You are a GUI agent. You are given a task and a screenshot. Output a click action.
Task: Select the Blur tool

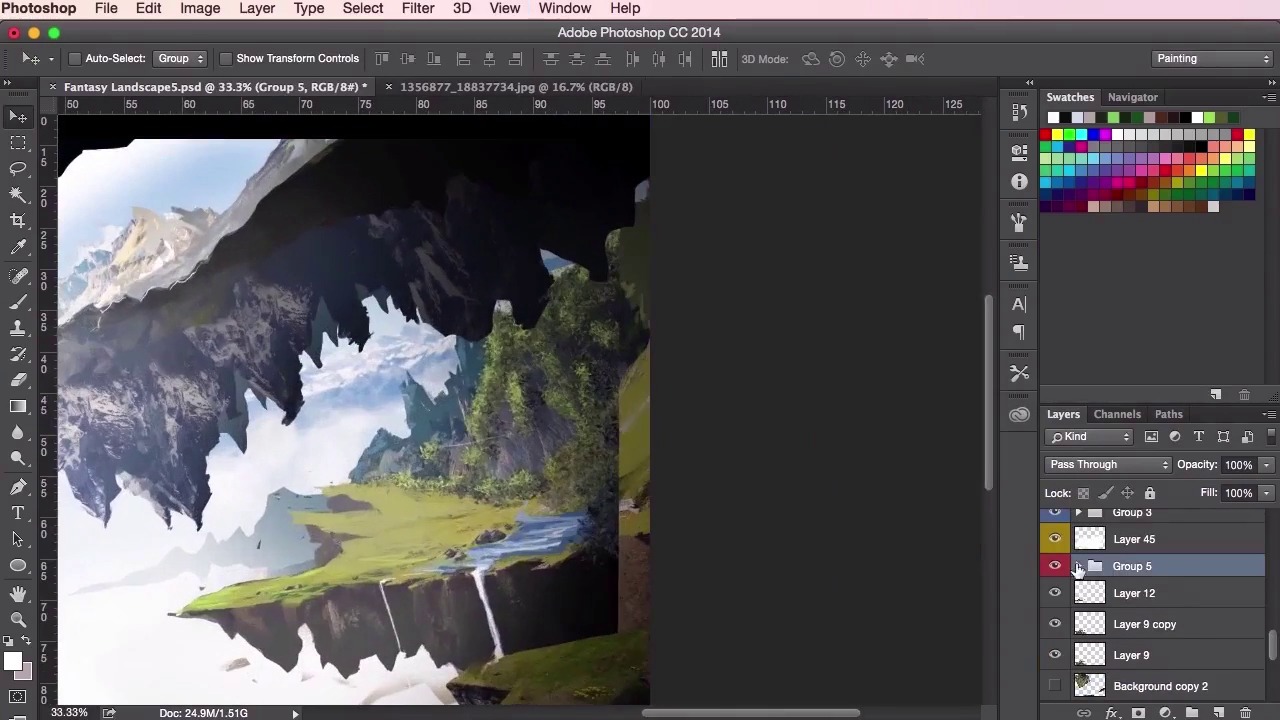click(18, 432)
